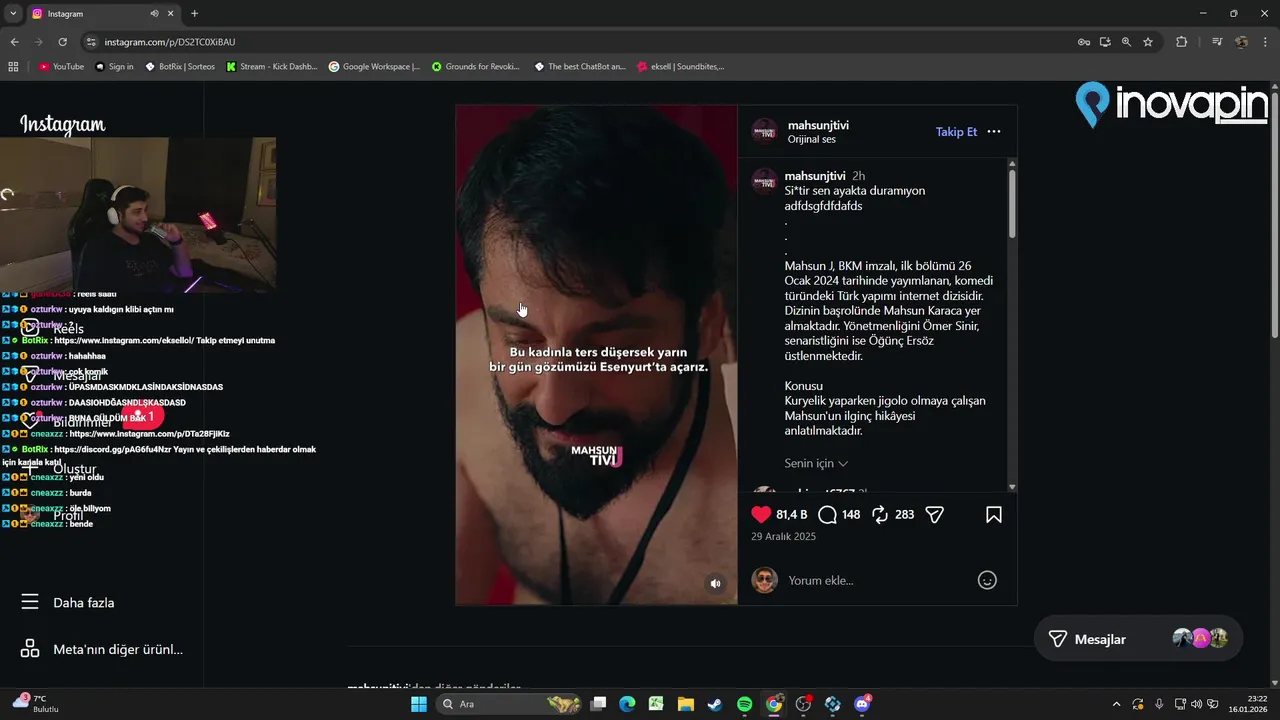
Task: Open zoom magnifier icon in address bar
Action: tap(1126, 42)
